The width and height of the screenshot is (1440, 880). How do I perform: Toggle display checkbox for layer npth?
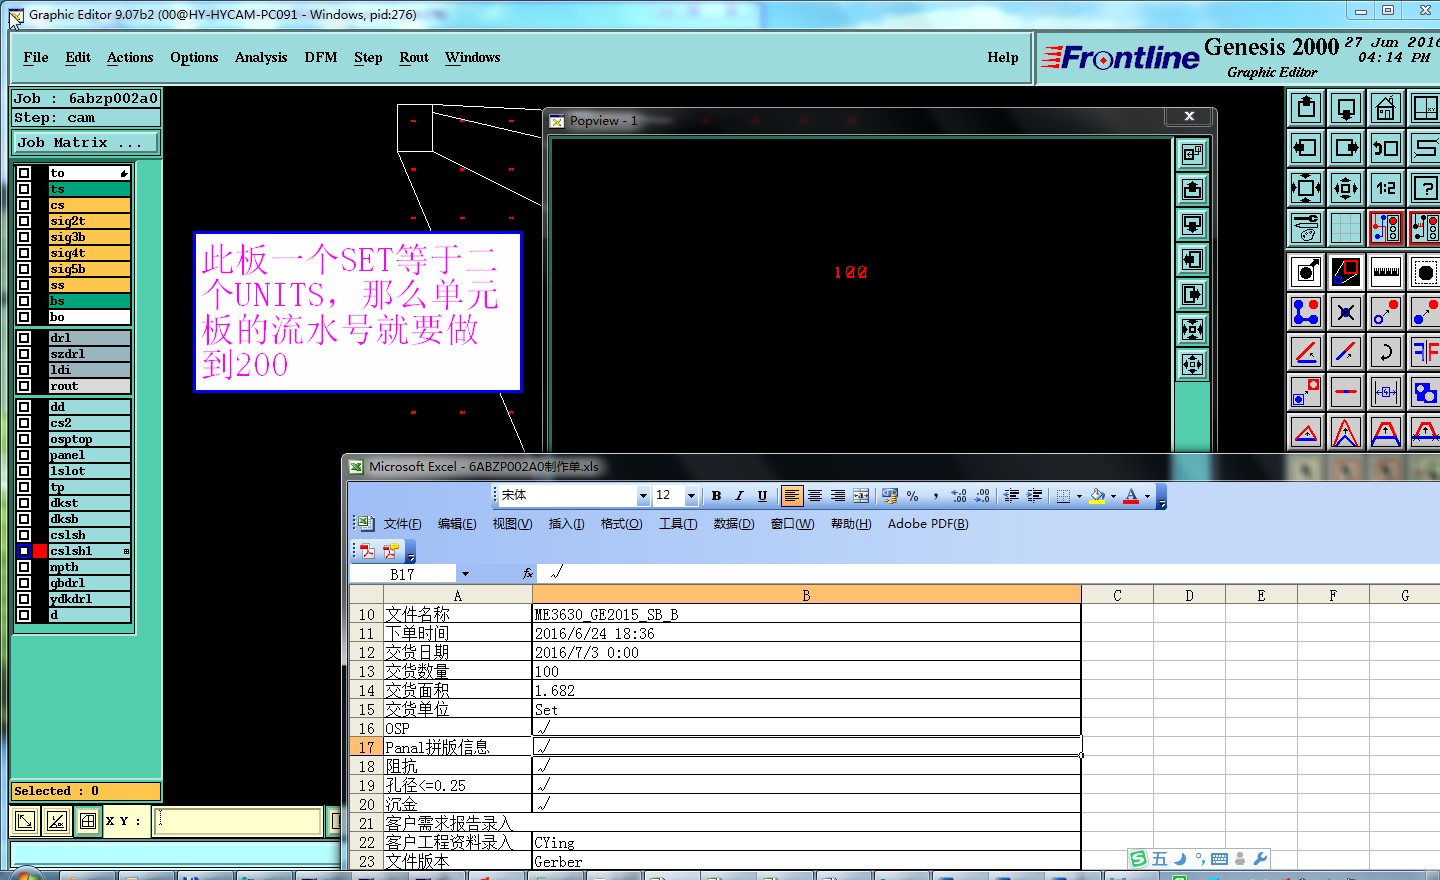(24, 567)
